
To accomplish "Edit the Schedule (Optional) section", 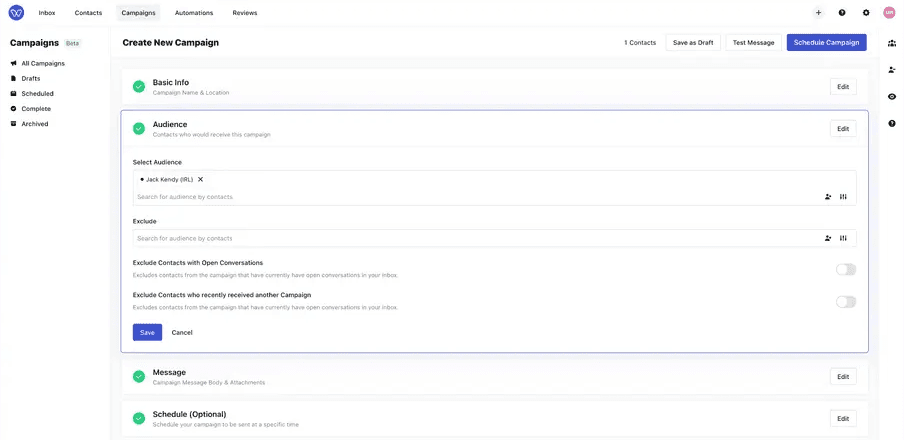I will tap(843, 418).
